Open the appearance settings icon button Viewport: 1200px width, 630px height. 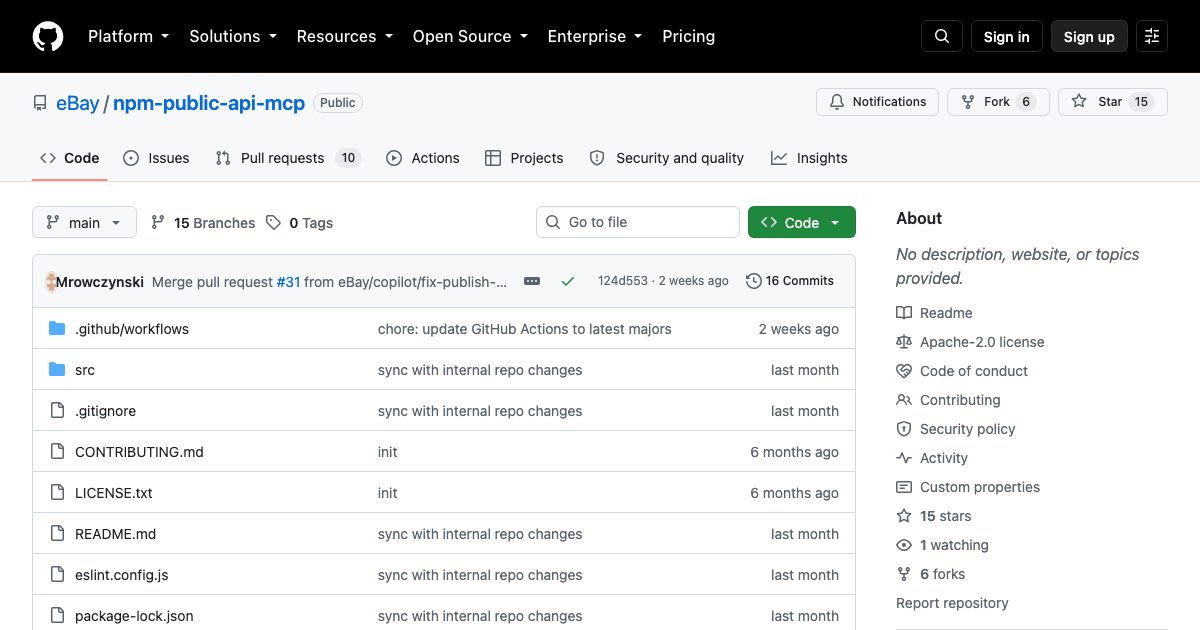pyautogui.click(x=1152, y=36)
